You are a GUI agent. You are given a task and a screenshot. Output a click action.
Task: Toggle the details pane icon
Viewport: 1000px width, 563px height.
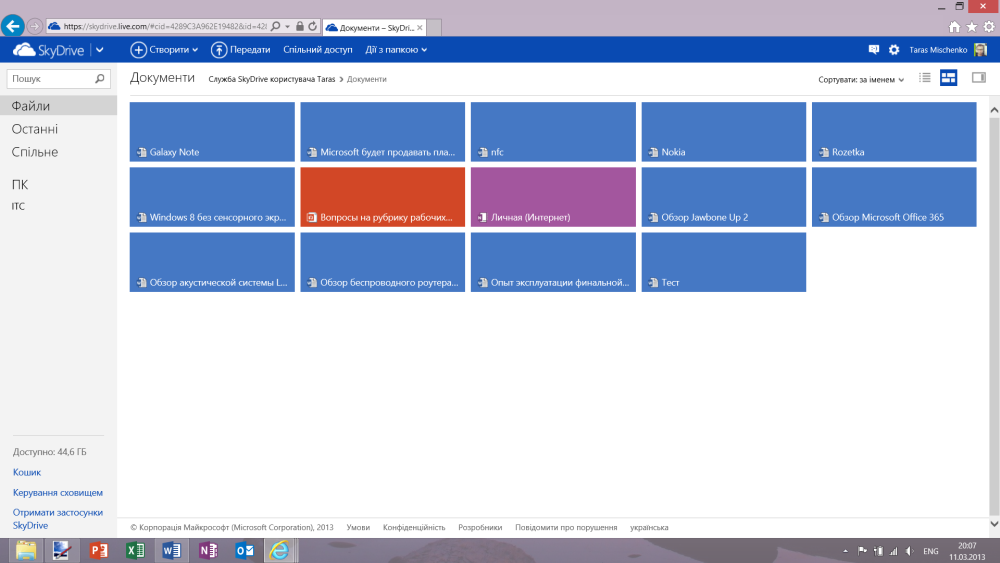(979, 78)
